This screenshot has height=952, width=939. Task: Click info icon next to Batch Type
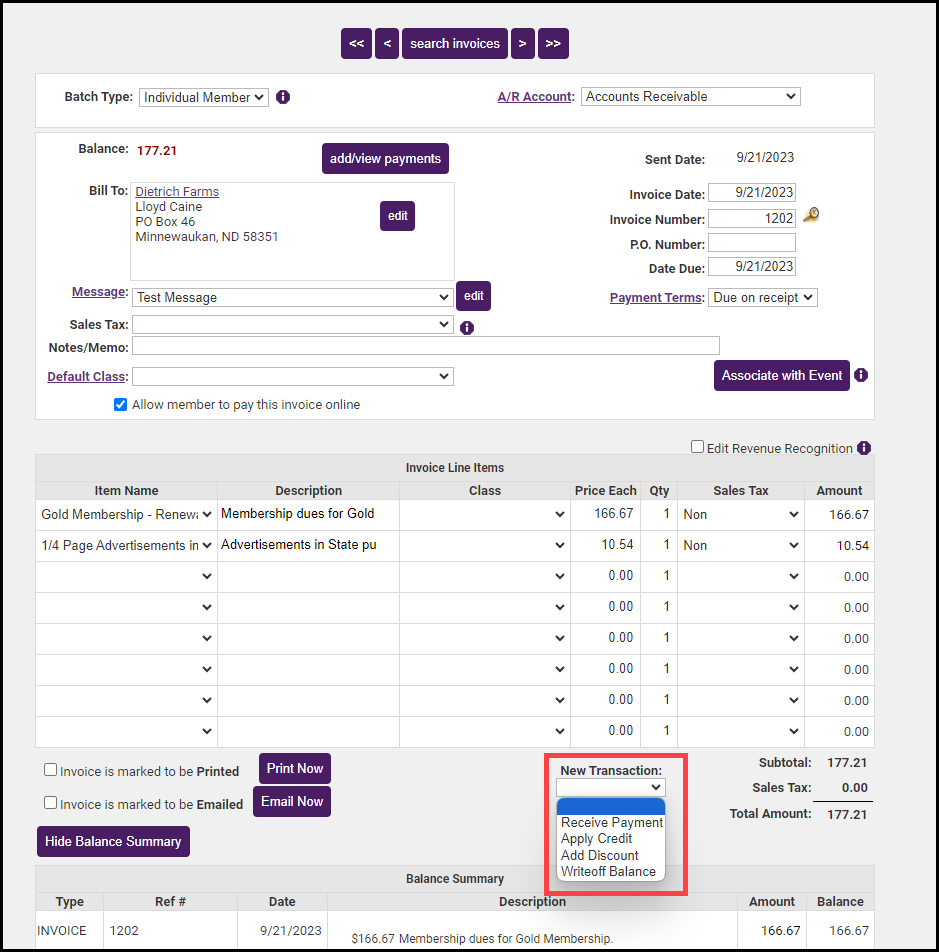(283, 97)
